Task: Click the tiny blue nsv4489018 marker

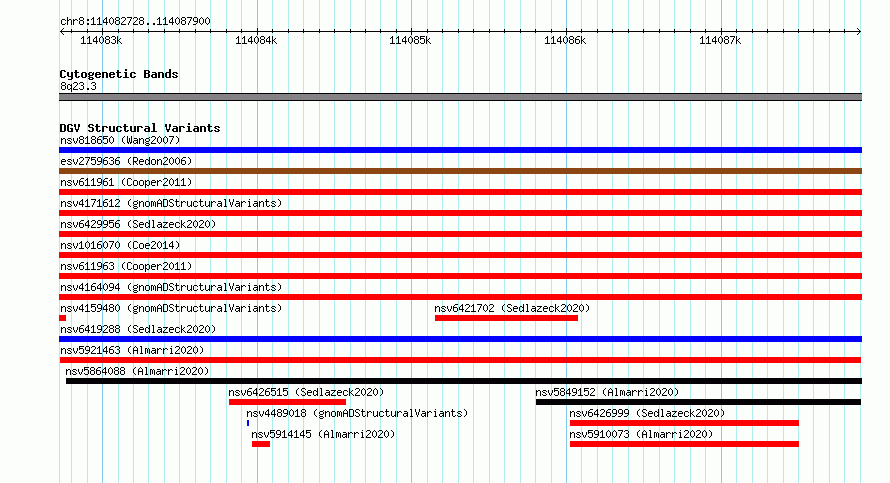Action: (x=248, y=423)
